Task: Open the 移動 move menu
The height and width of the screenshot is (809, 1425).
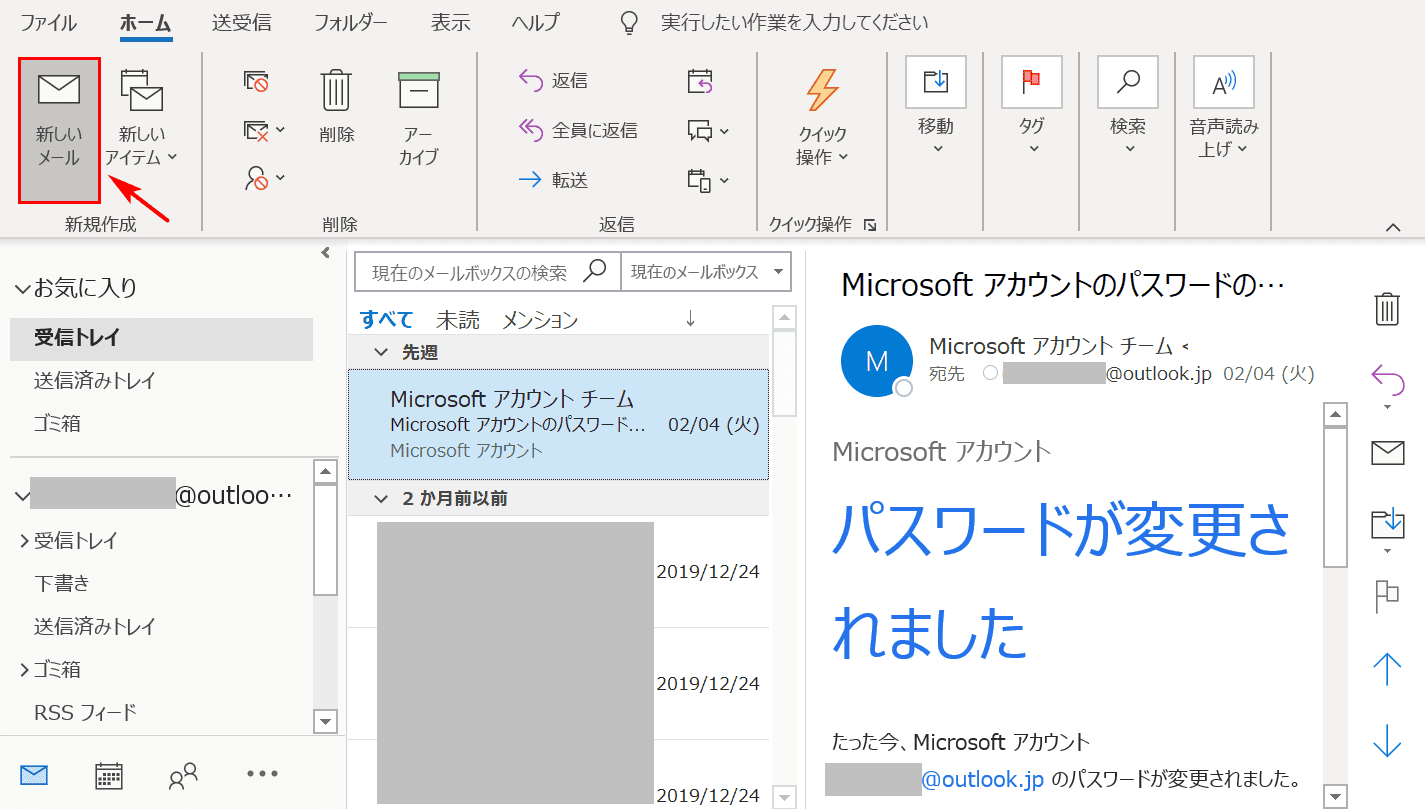Action: [936, 107]
